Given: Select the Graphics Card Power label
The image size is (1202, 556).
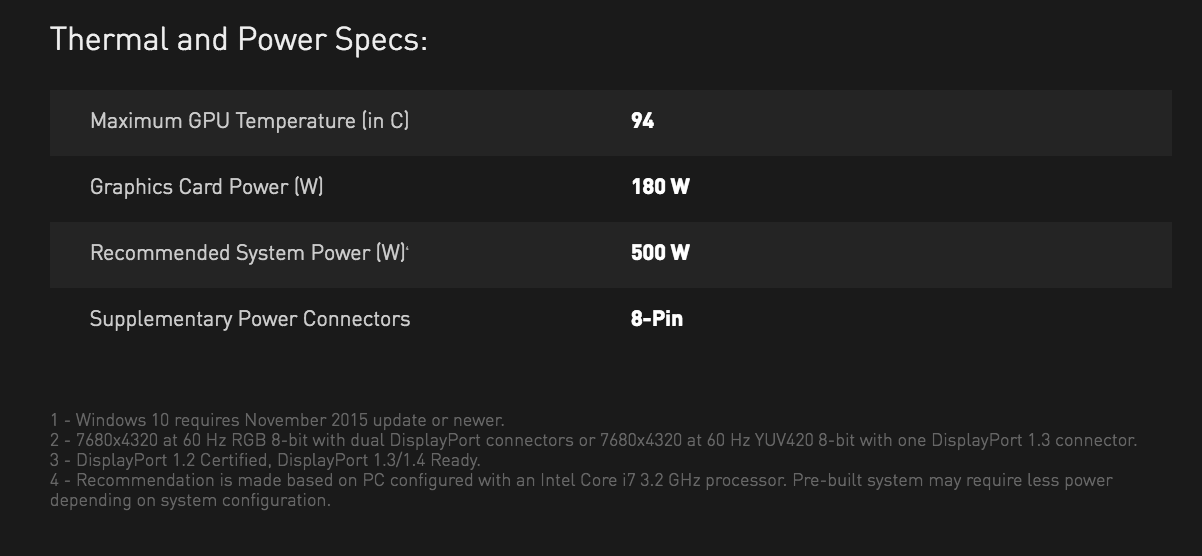Looking at the screenshot, I should point(206,187).
